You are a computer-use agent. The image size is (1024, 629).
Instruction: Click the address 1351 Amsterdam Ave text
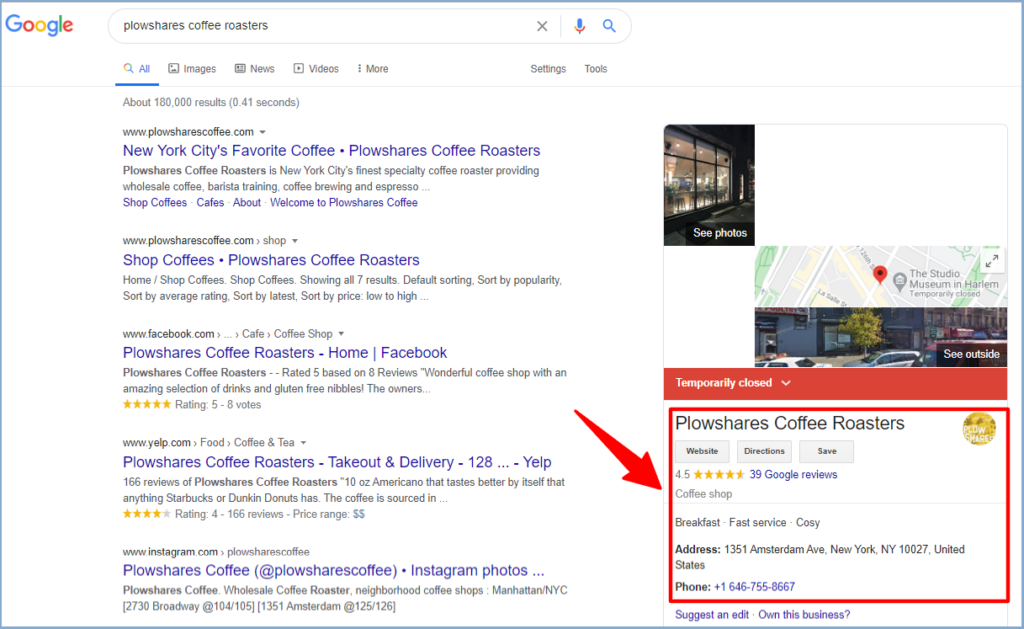820,557
